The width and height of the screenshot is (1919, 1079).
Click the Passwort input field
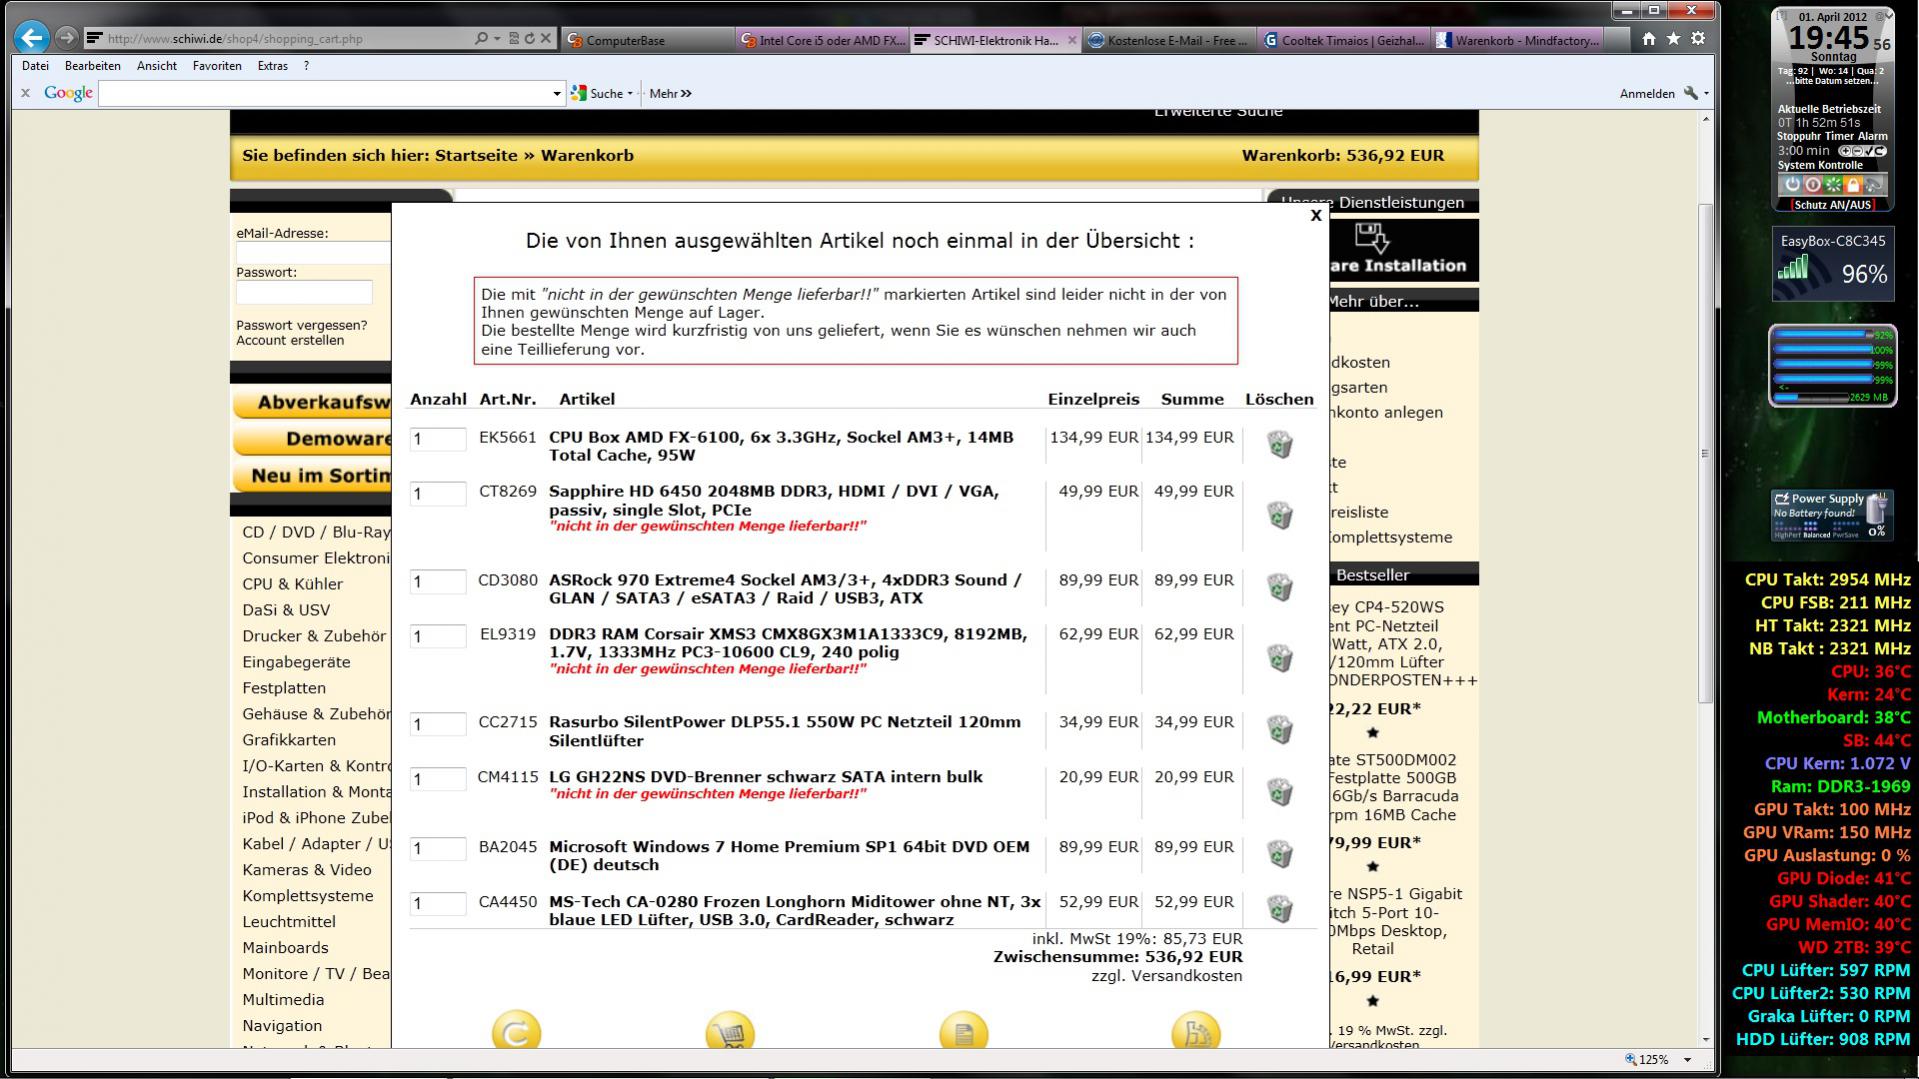coord(304,292)
